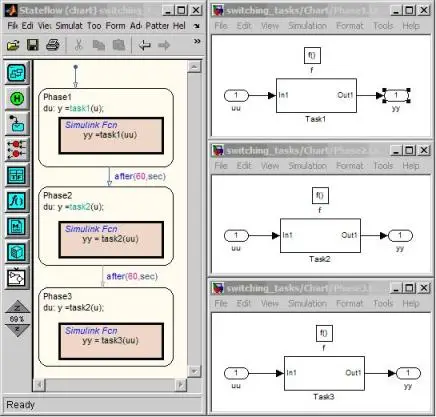Select the graphical Function tool
Image resolution: width=436 pixels, height=417 pixels.
pos(17,201)
